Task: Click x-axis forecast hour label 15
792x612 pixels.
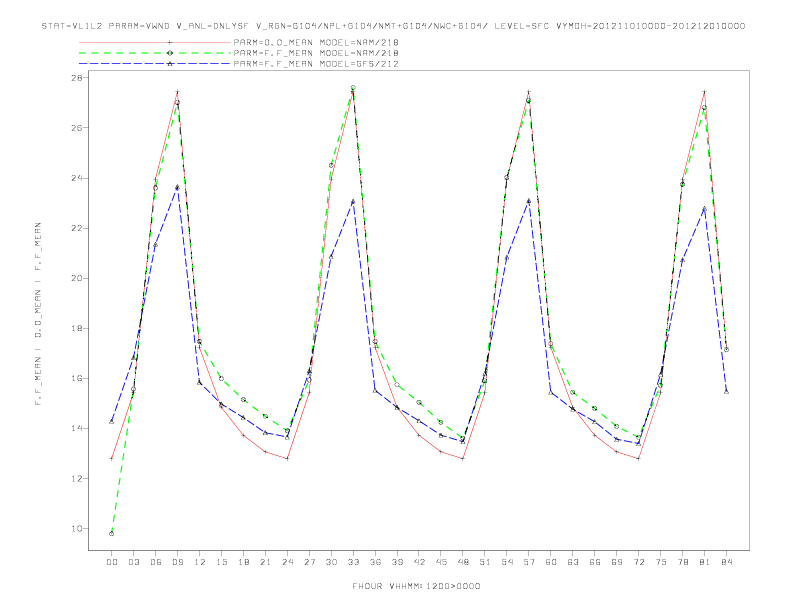Action: (x=221, y=562)
